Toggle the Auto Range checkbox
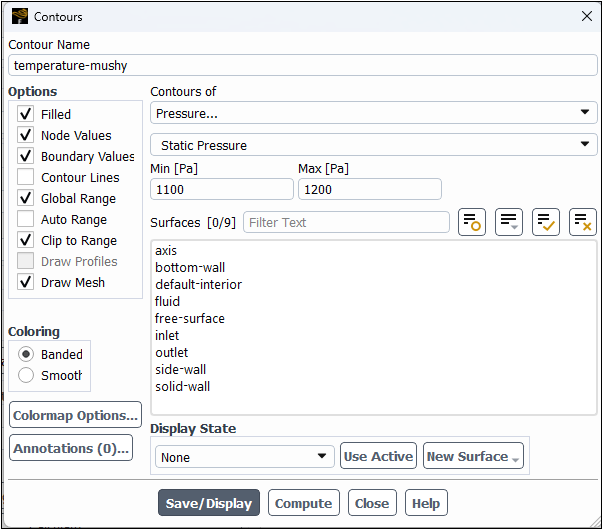603x530 pixels. click(26, 219)
